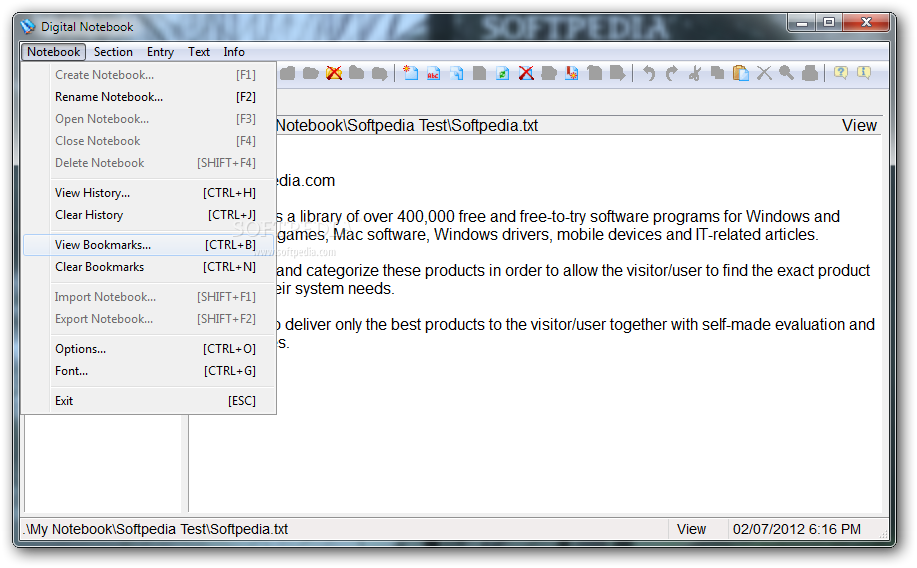This screenshot has width=917, height=568.
Task: Choose Clear Bookmarks menu entry
Action: 149,267
